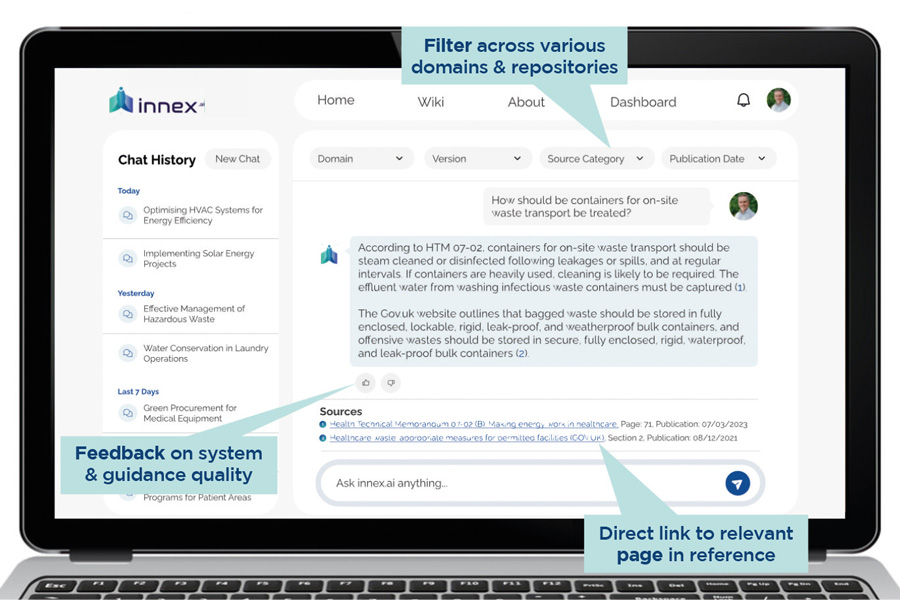Click the bullet icon of the Health Technical Memorandum source
The width and height of the screenshot is (900, 600).
pyautogui.click(x=323, y=424)
